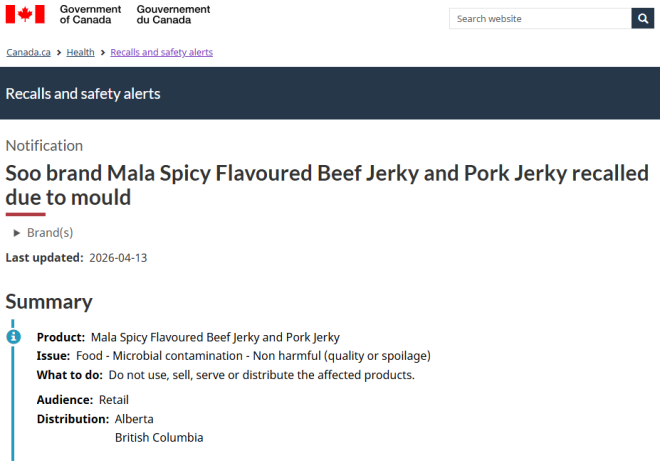This screenshot has width=660, height=468.
Task: Click the Summary section heading
Action: pos(49,301)
